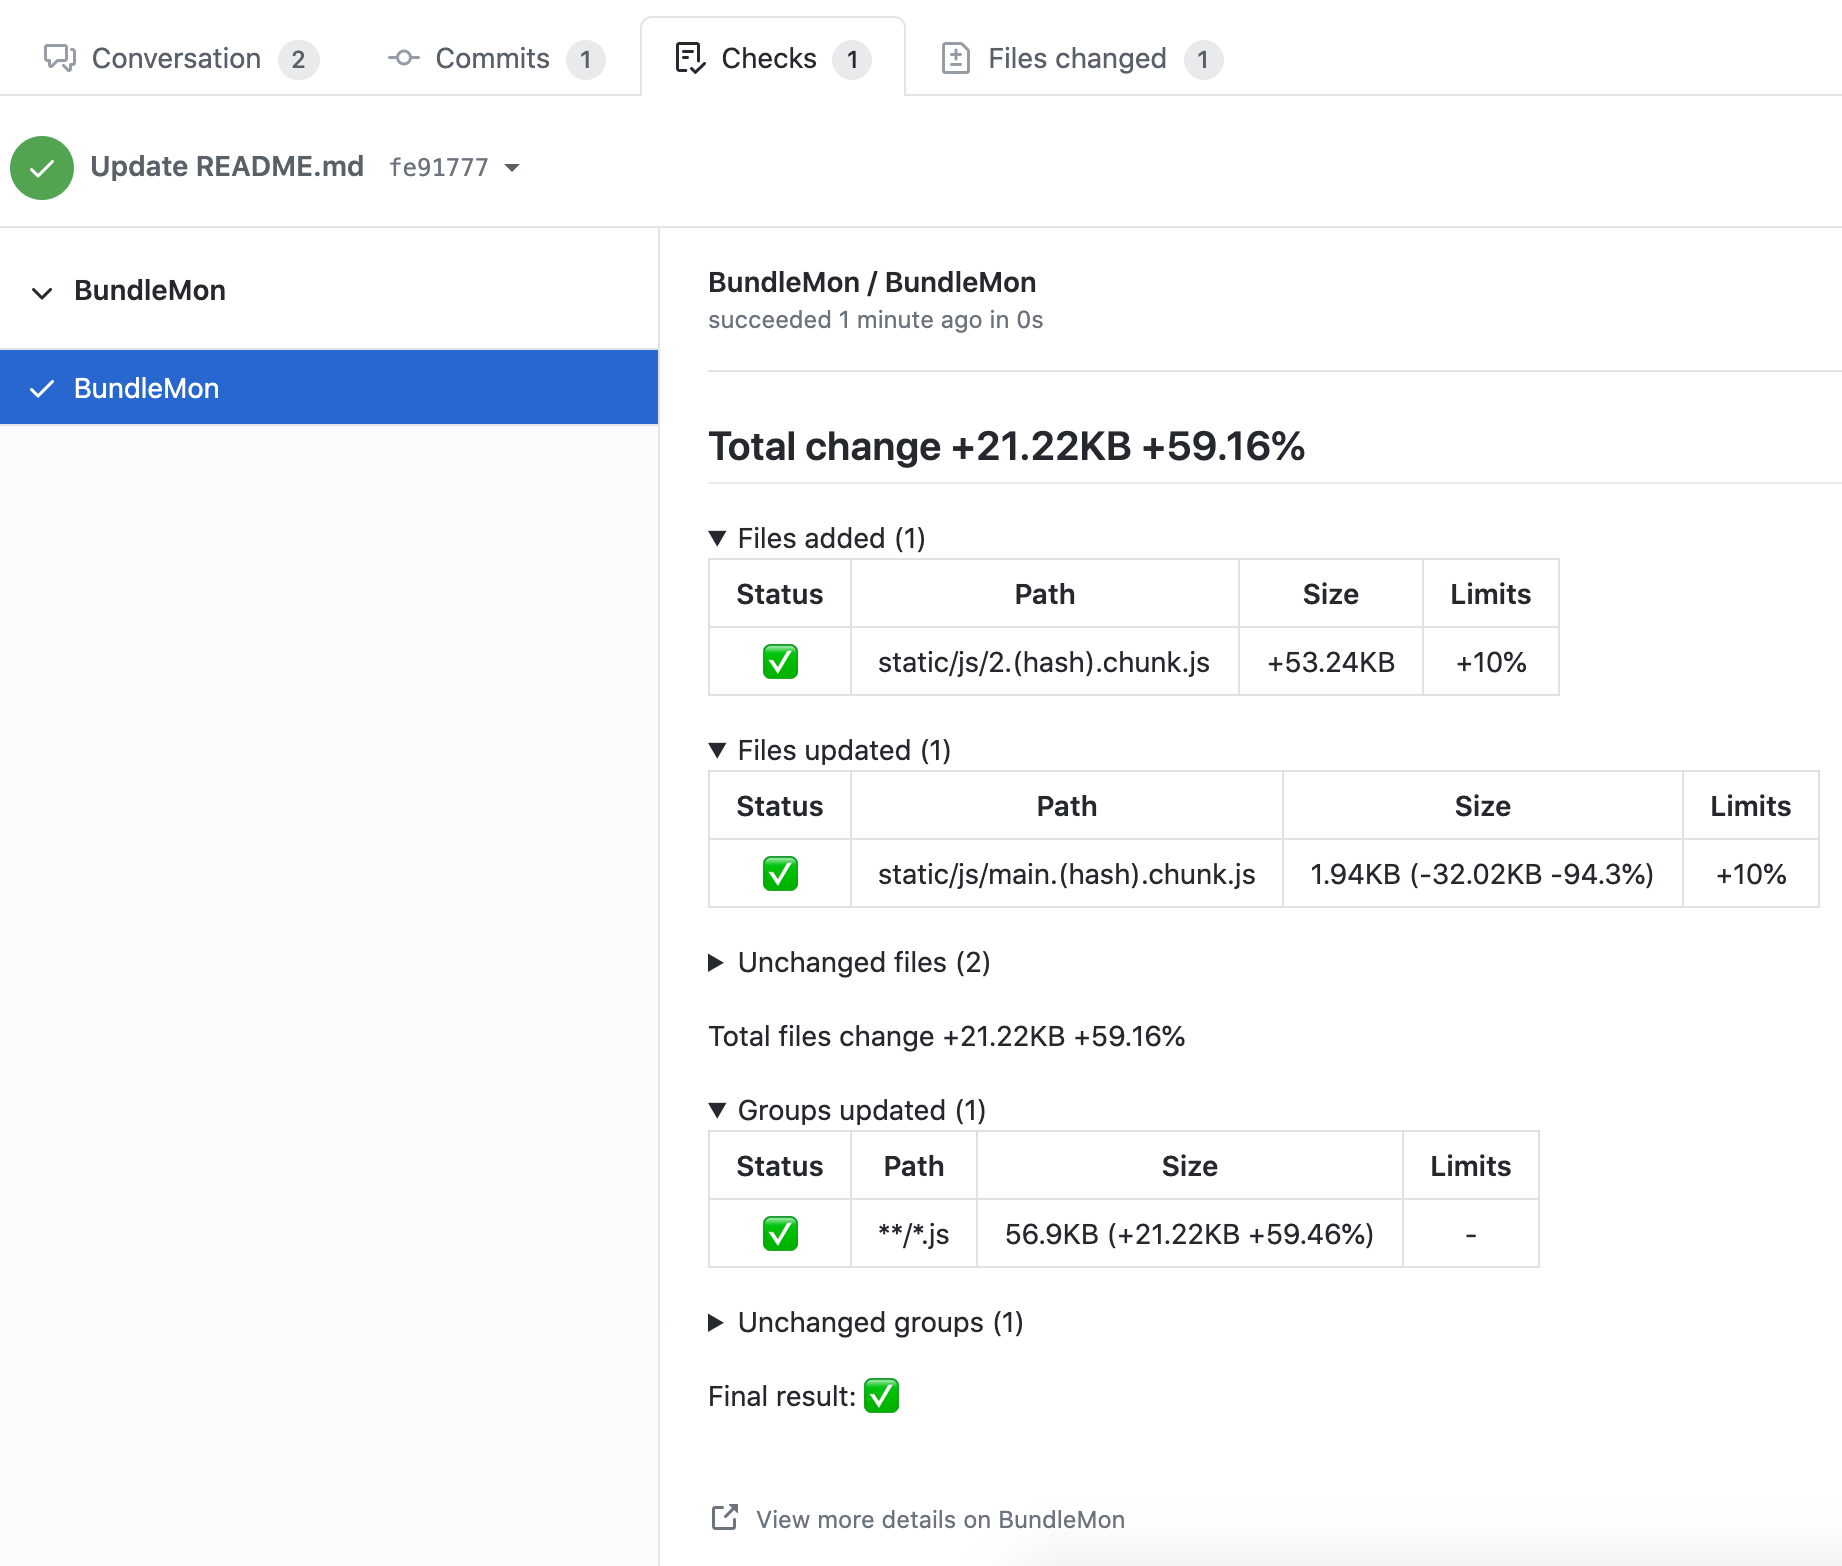Screen dimensions: 1842x1566
Task: Collapse the Files added (1) section
Action: click(817, 538)
